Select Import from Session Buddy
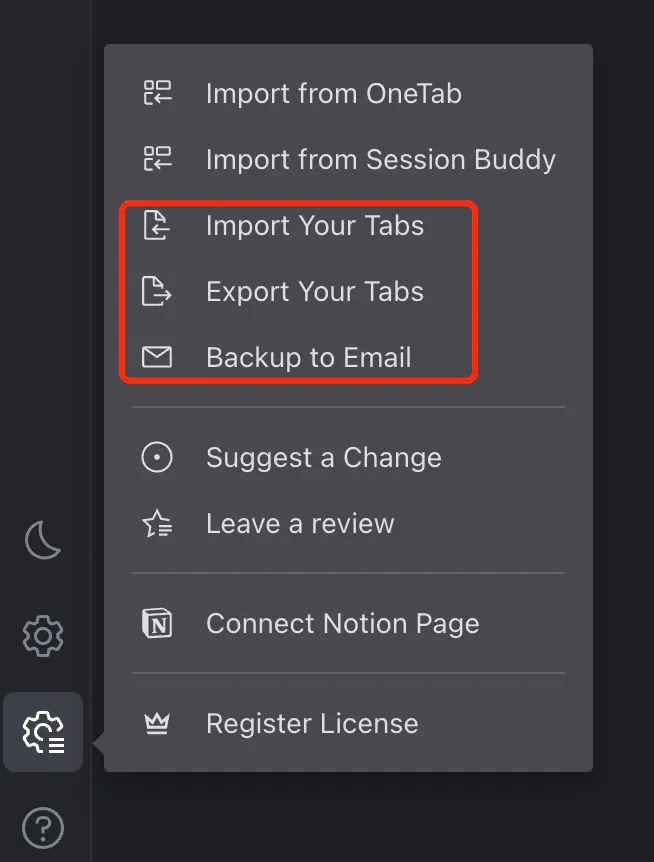 click(x=380, y=159)
